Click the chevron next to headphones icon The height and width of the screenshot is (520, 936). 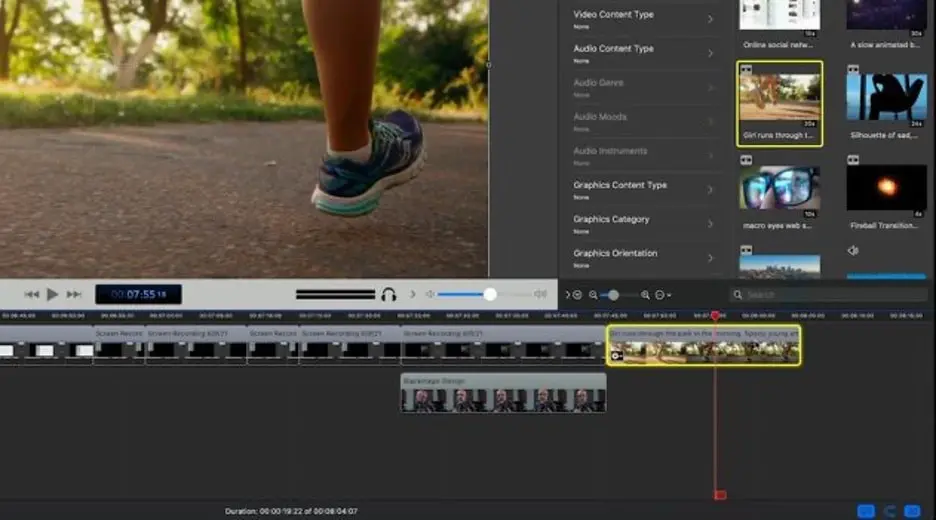412,294
